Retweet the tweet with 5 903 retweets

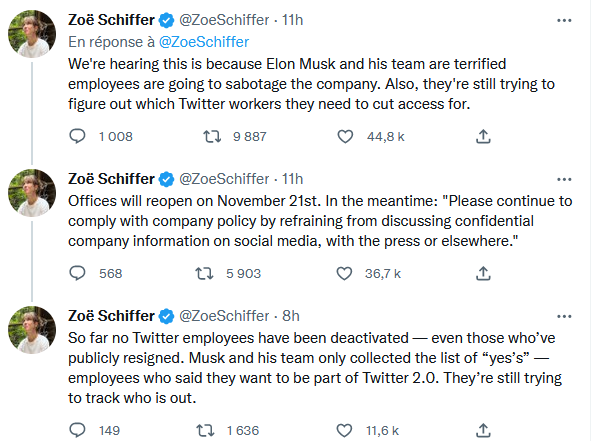[x=204, y=274]
